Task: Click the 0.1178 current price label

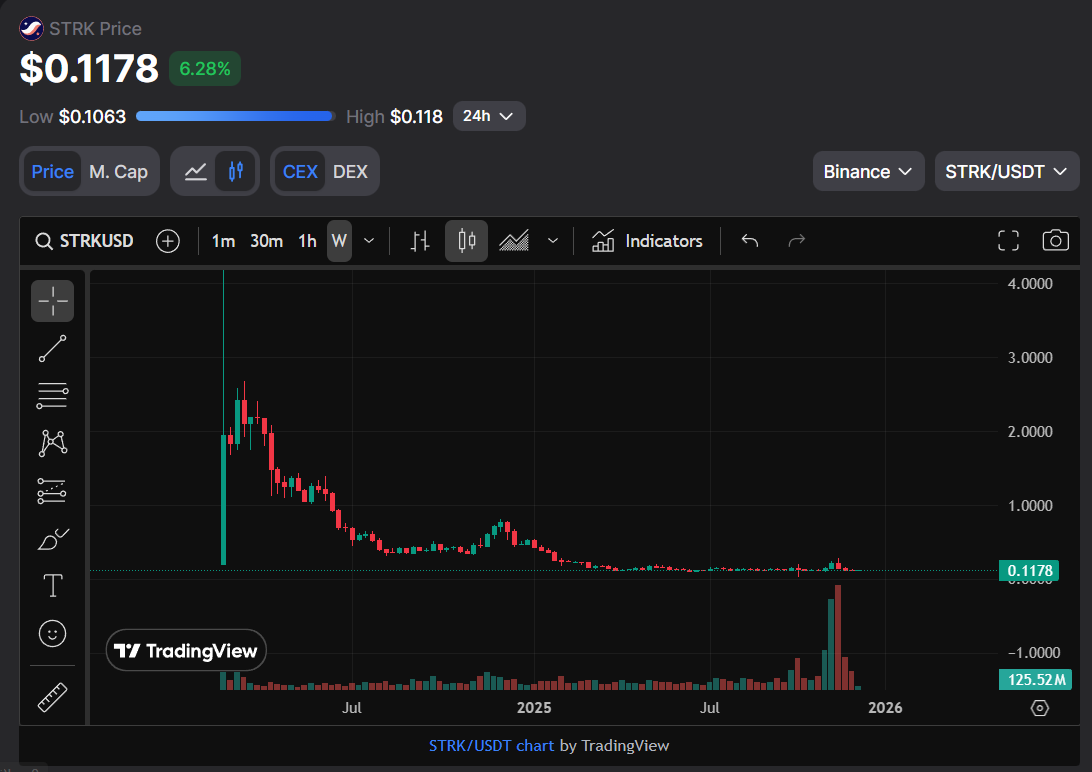Action: click(x=1029, y=571)
